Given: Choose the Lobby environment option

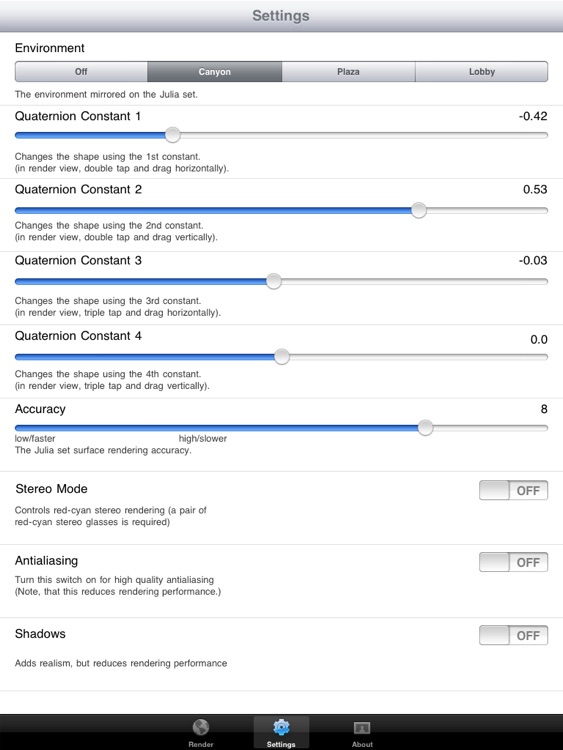Looking at the screenshot, I should (482, 71).
